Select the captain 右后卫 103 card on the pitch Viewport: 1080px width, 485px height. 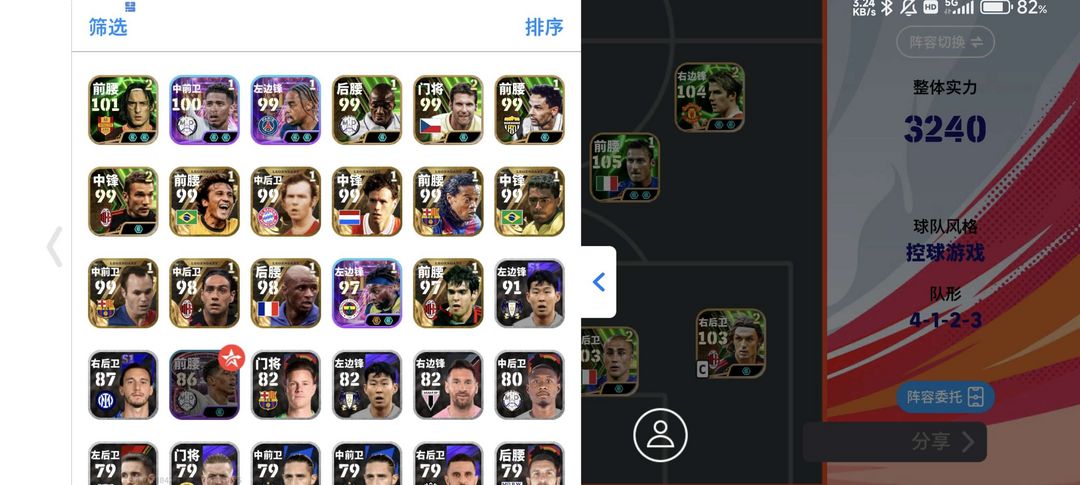tap(731, 343)
